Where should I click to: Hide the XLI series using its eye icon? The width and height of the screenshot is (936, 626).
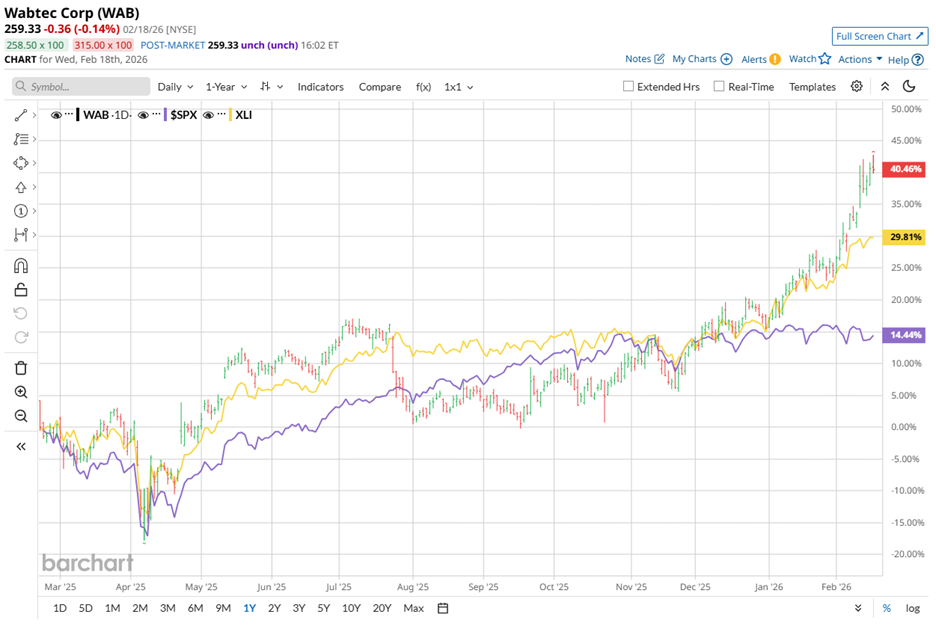(210, 115)
